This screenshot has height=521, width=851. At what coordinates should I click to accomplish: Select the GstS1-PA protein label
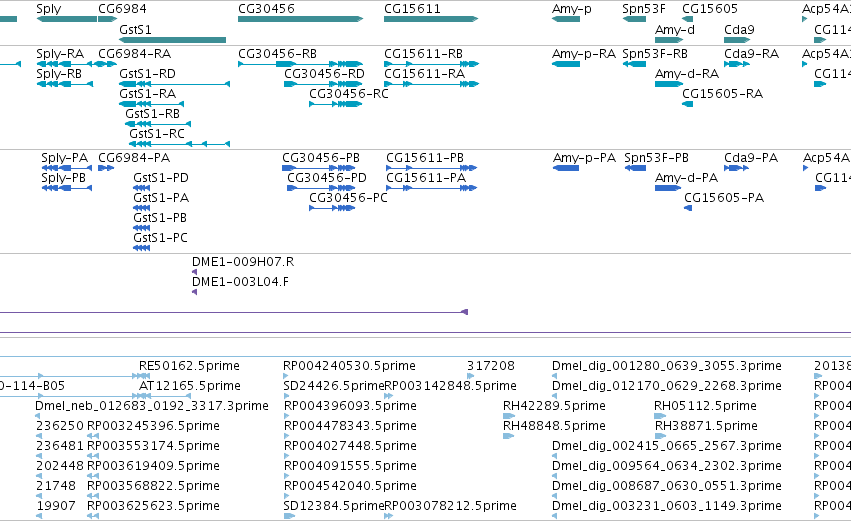pos(161,198)
